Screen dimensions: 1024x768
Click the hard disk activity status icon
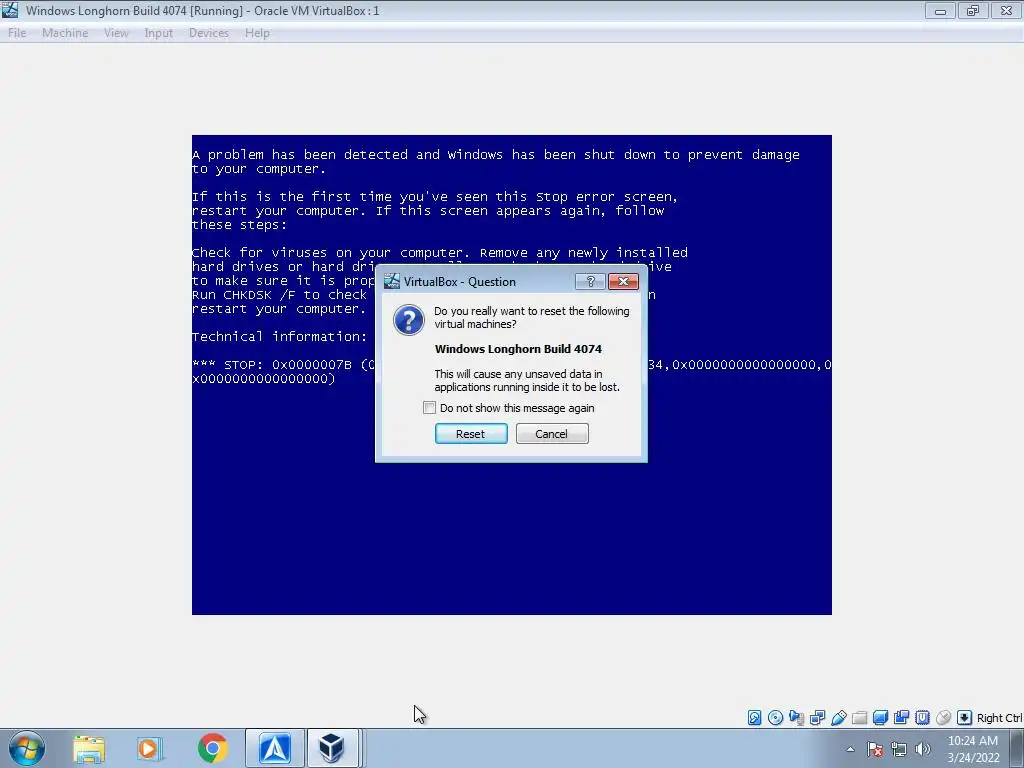(x=754, y=718)
